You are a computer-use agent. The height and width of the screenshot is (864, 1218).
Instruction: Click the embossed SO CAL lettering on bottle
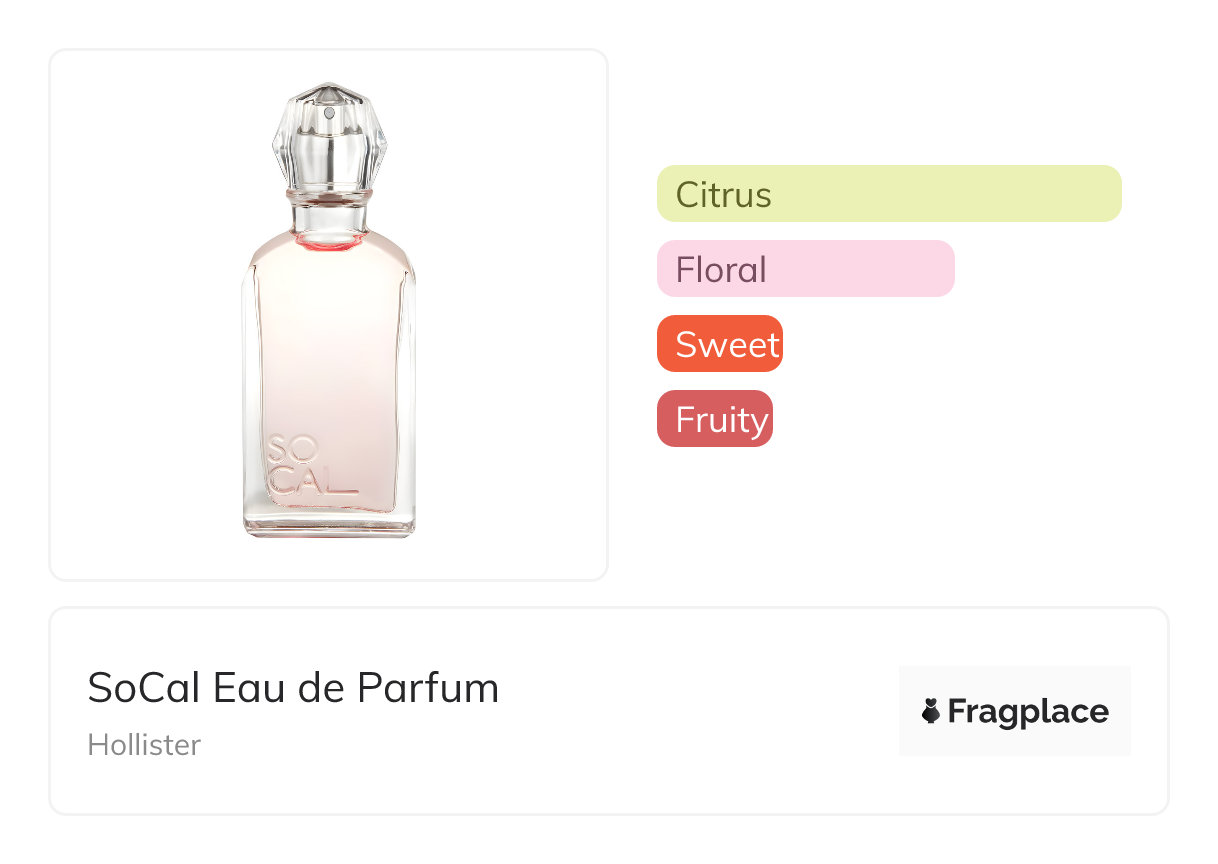tap(305, 465)
